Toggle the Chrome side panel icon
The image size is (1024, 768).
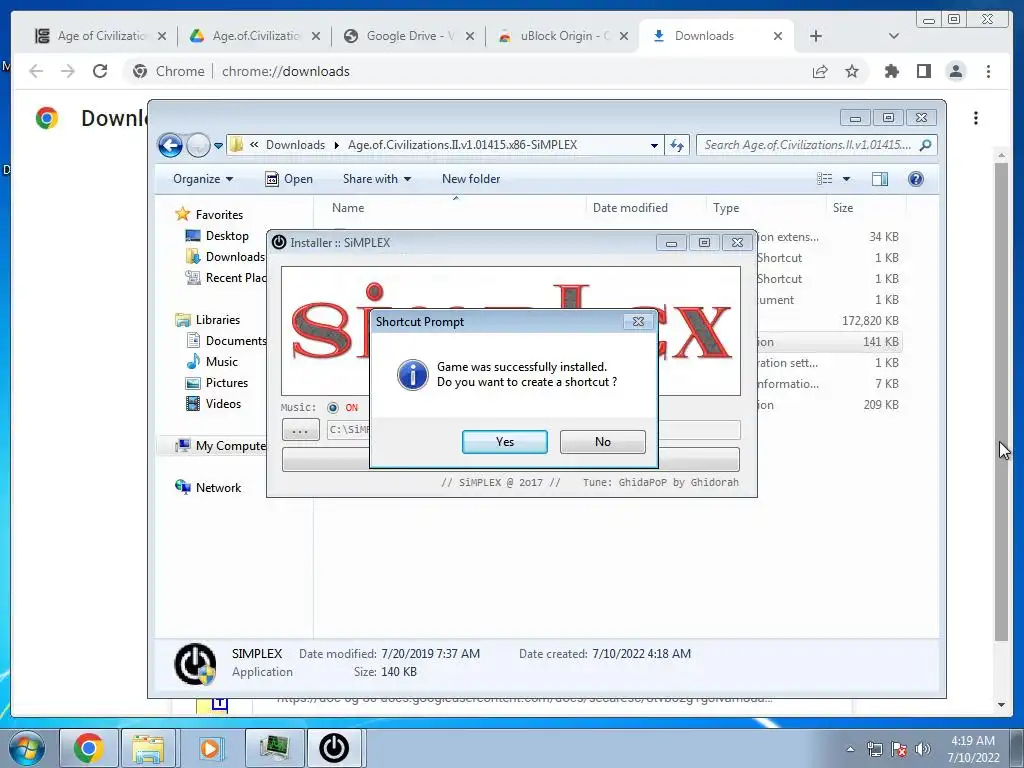923,71
